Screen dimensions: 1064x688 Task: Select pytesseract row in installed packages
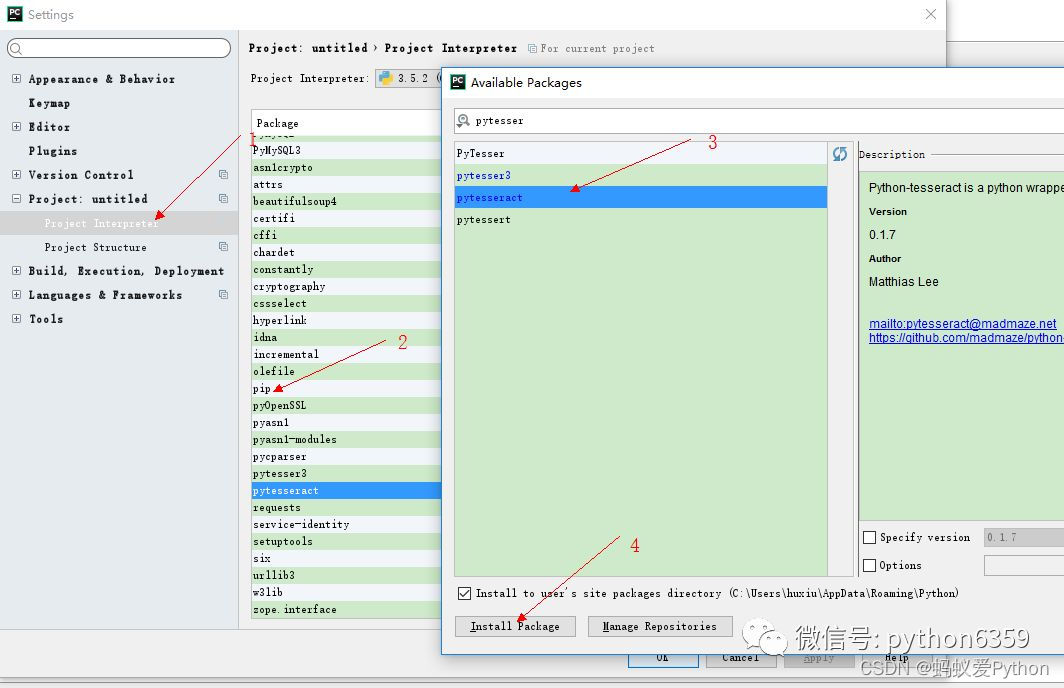(346, 491)
